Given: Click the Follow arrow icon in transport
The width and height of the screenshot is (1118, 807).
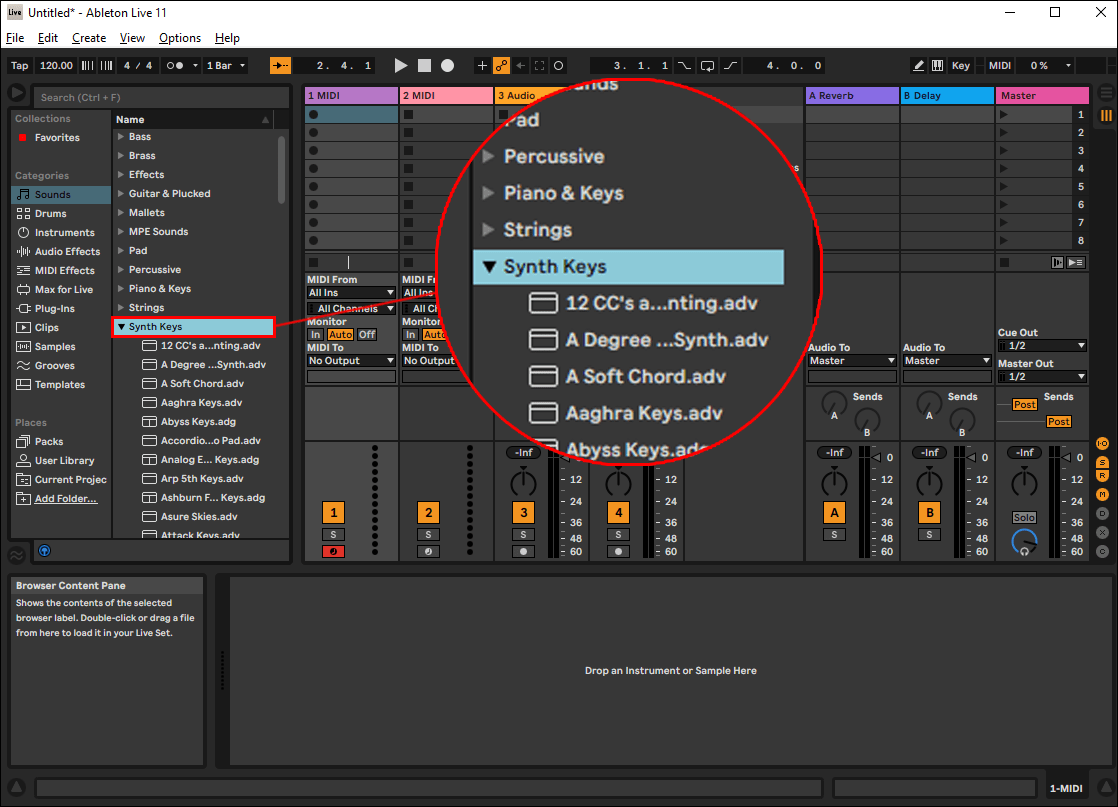Looking at the screenshot, I should coord(282,65).
